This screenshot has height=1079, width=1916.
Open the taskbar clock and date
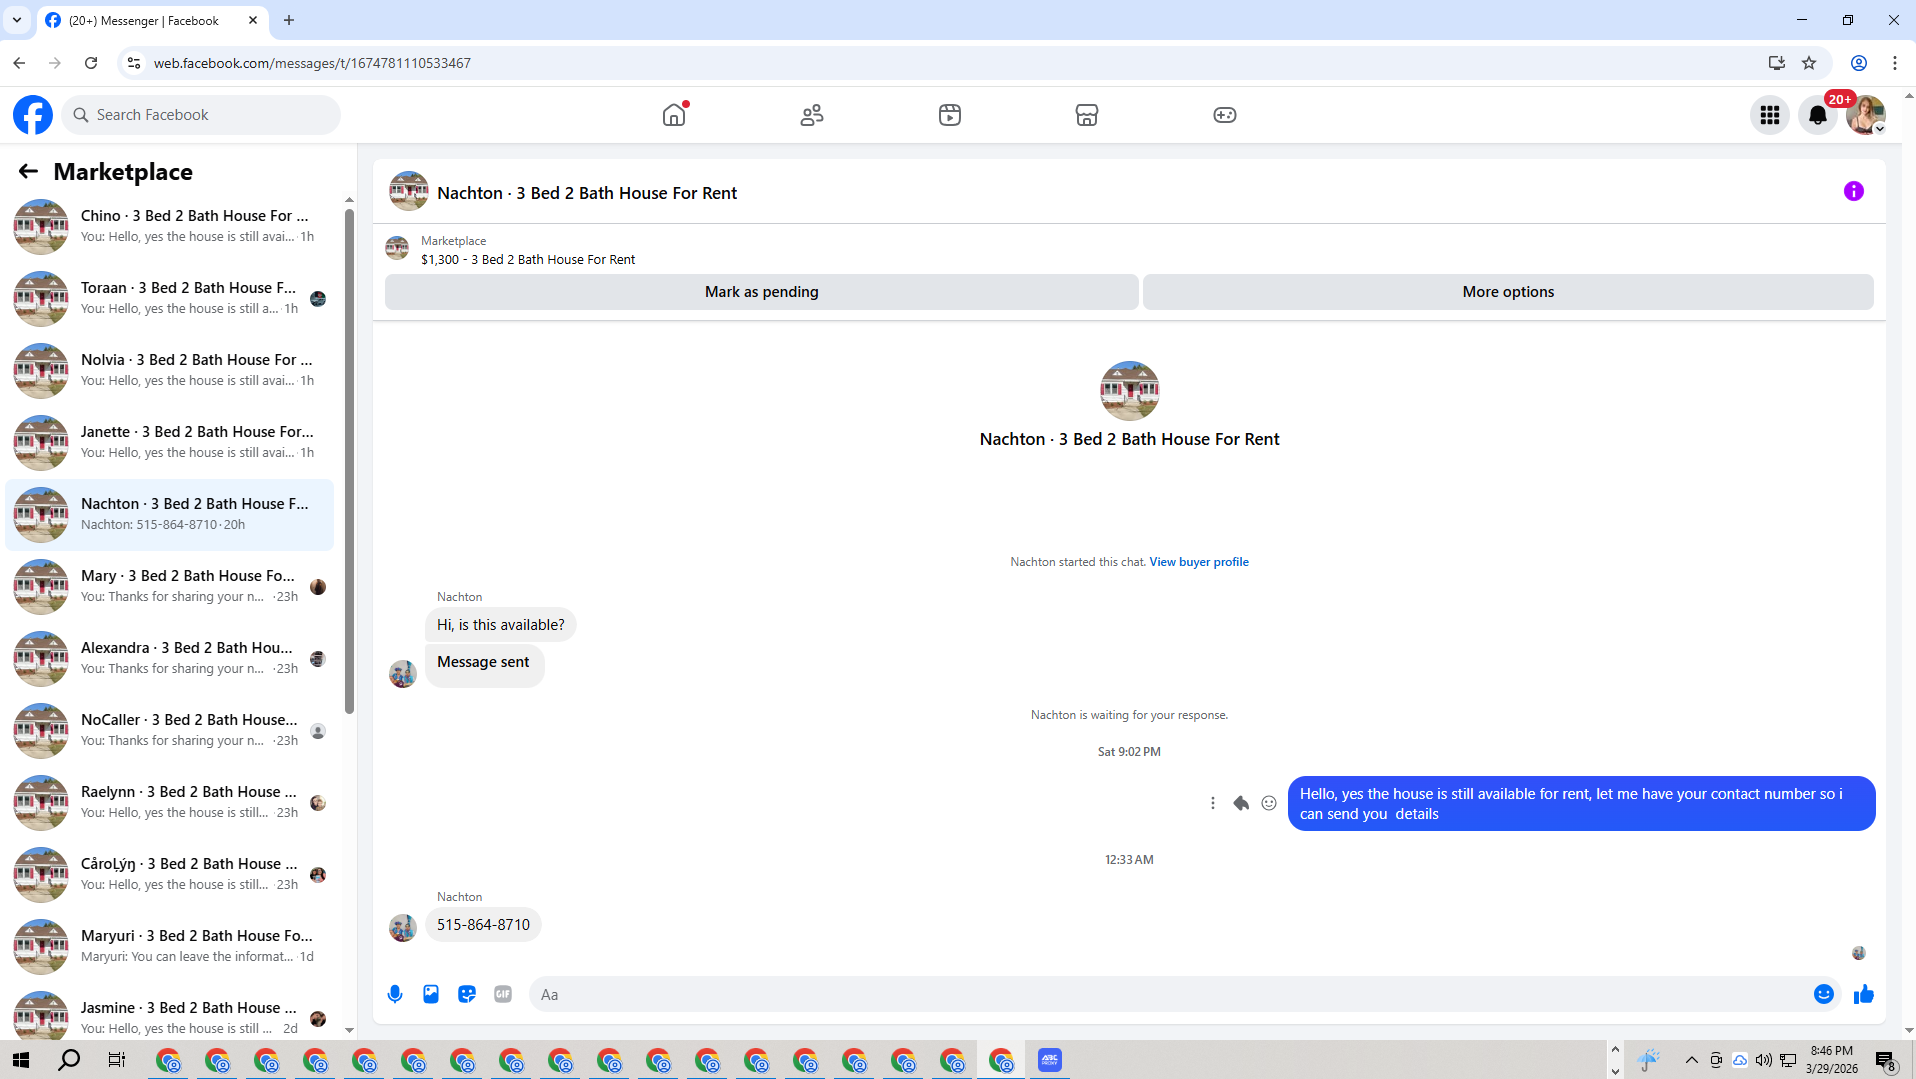coord(1832,1060)
